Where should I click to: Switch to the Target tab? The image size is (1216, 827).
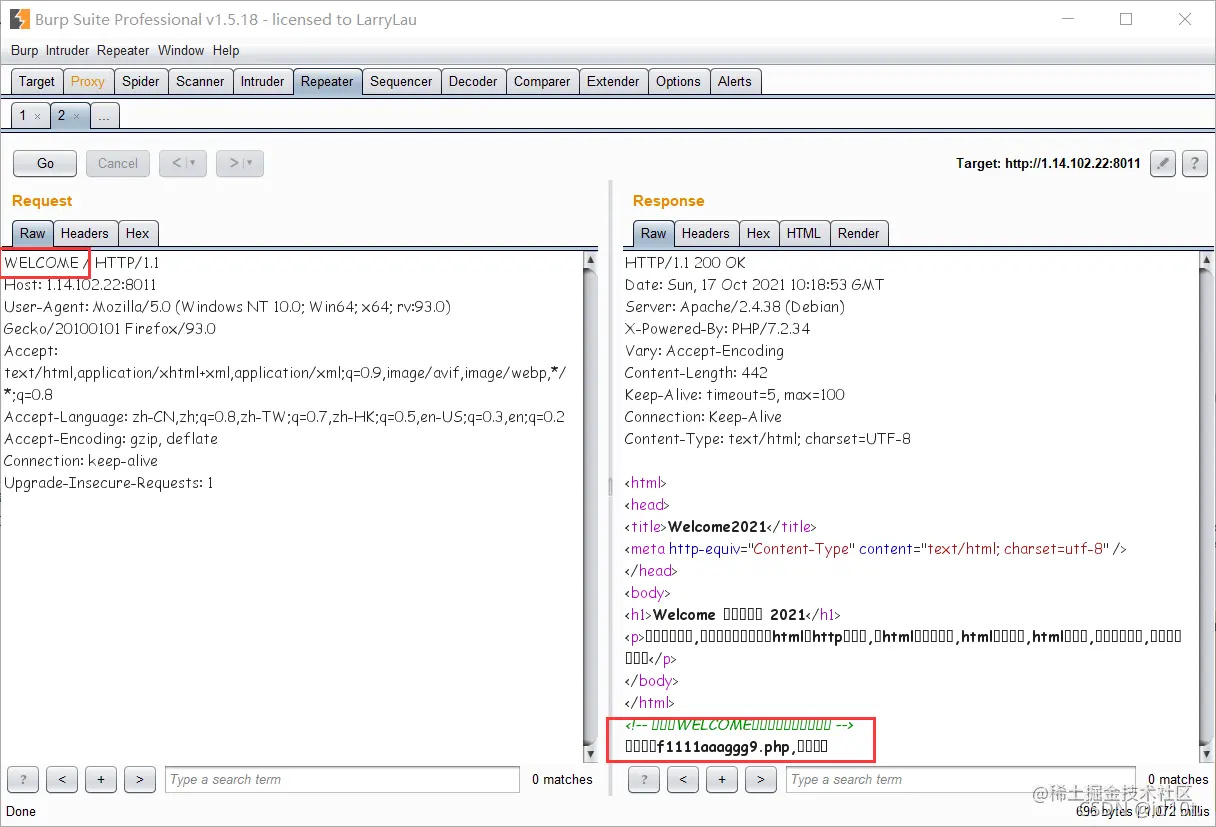(37, 81)
